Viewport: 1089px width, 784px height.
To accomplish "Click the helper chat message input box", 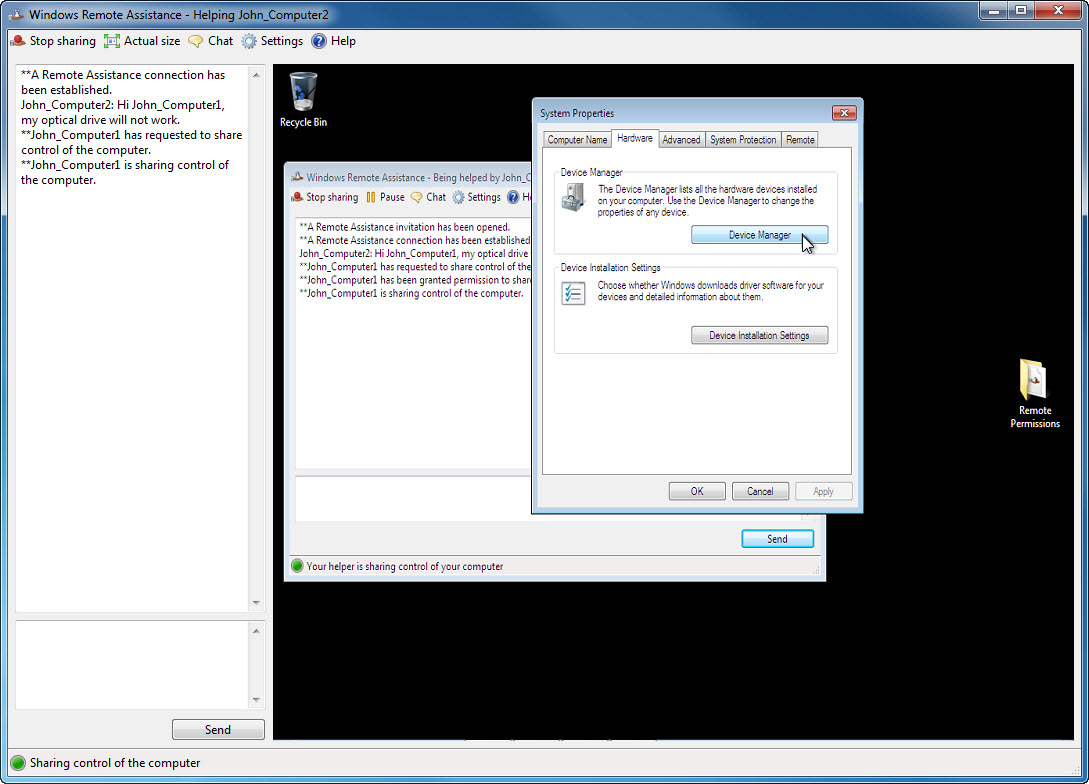I will tap(132, 665).
